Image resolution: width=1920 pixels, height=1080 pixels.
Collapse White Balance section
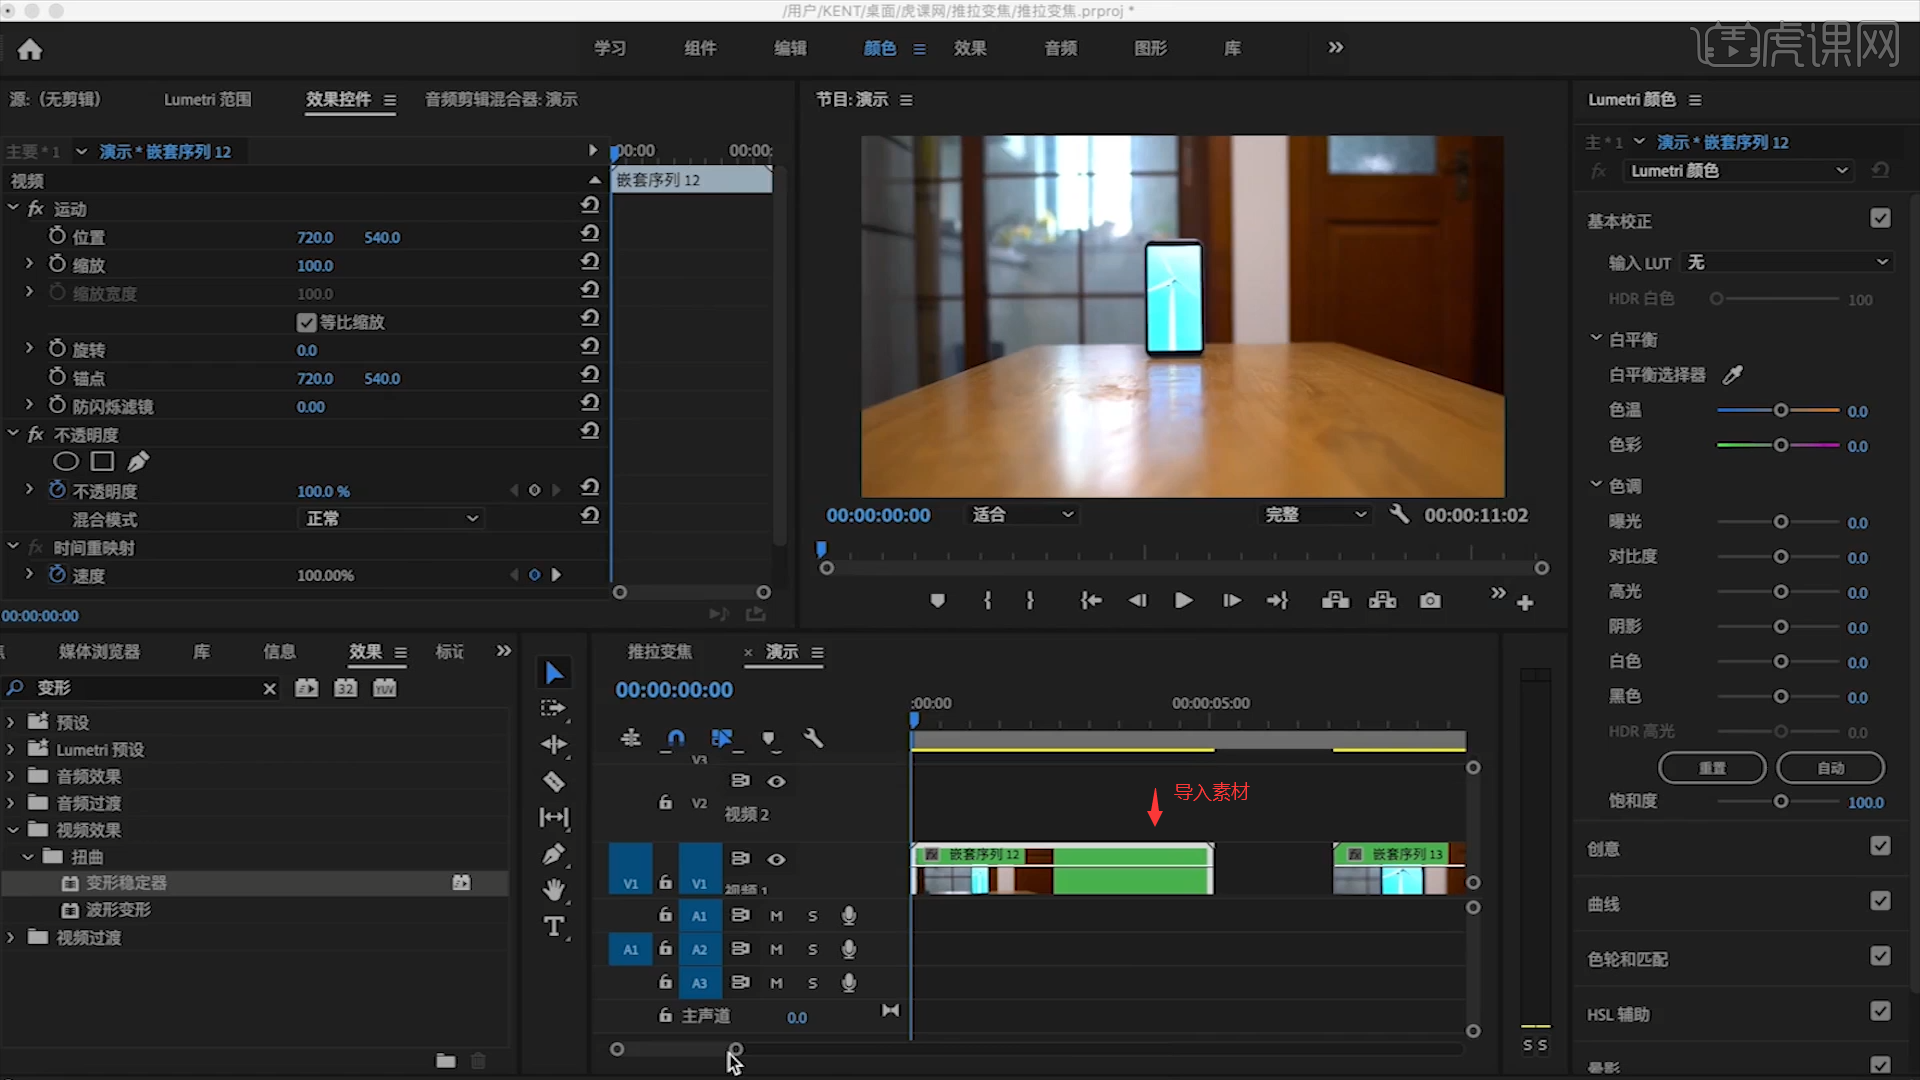[1596, 338]
